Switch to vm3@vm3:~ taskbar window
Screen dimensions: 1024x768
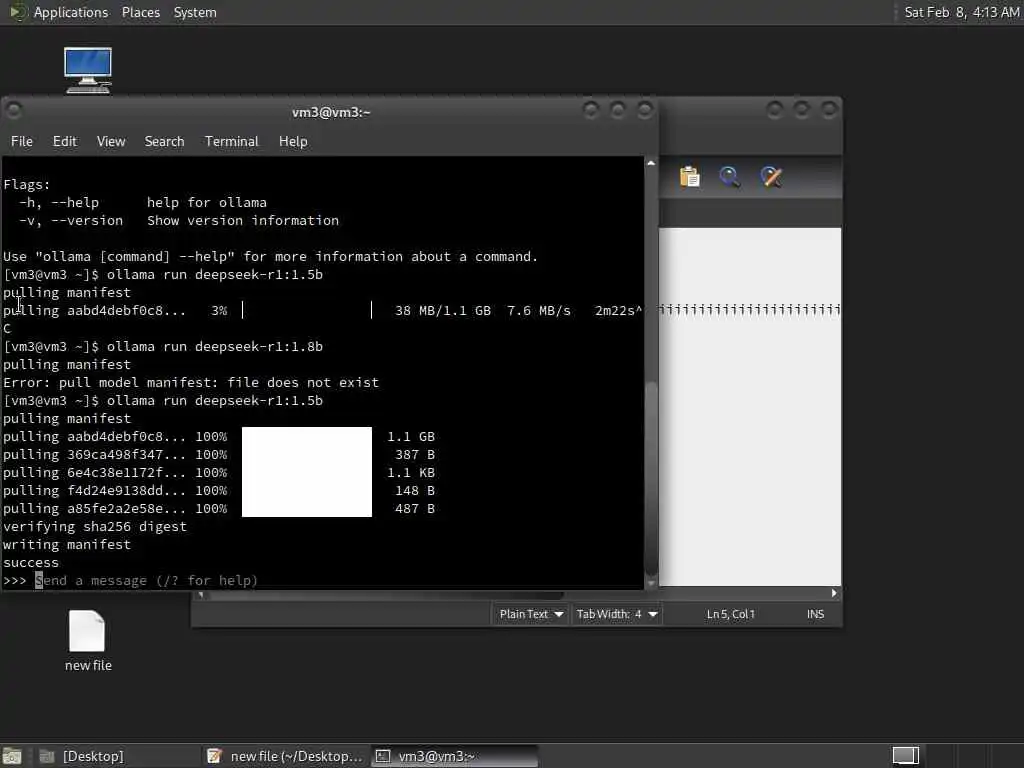455,756
